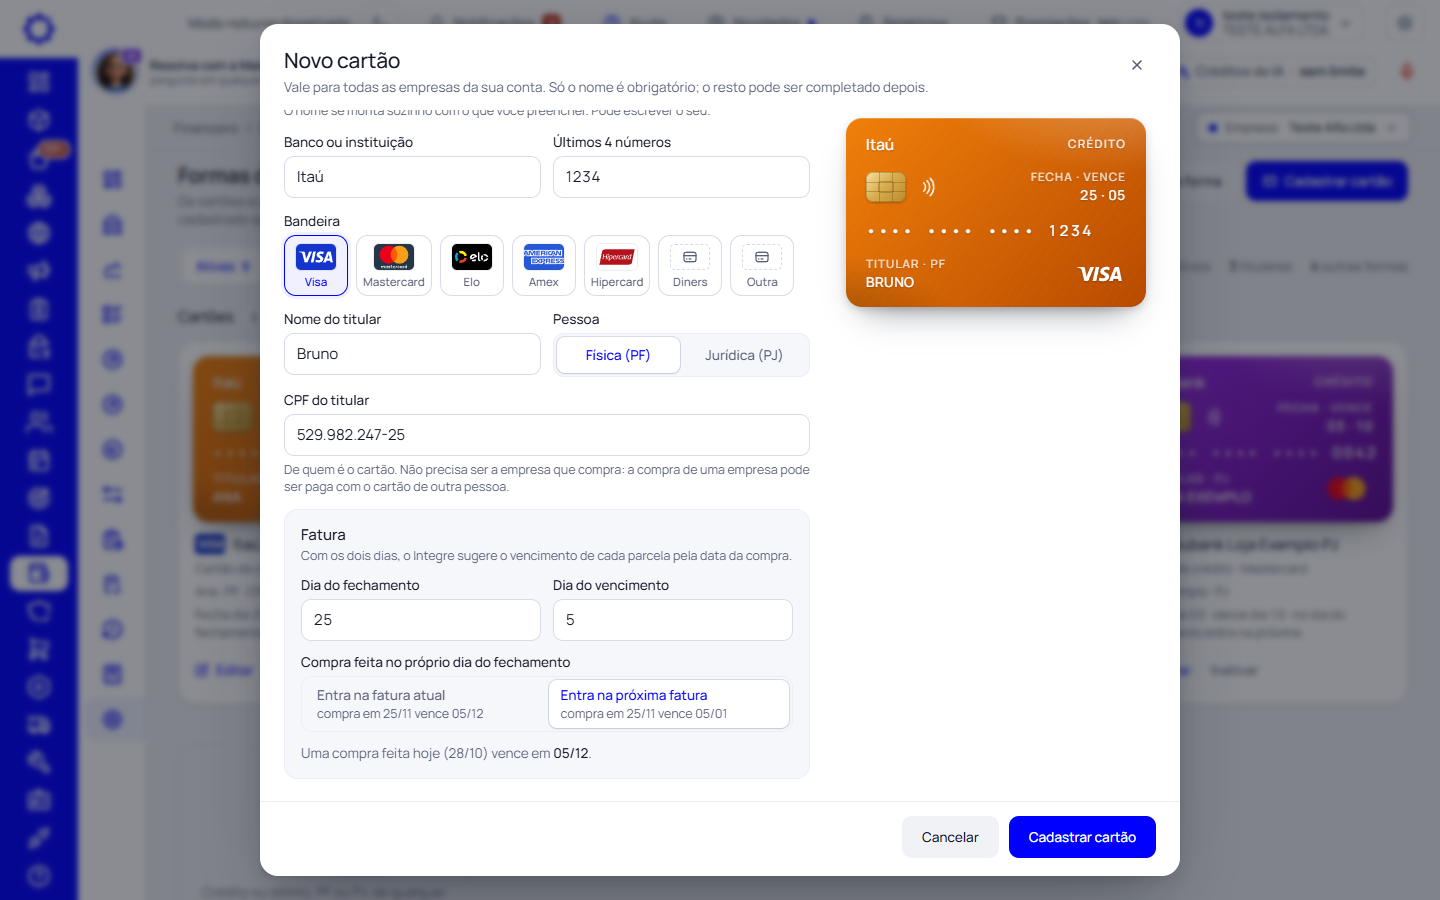Select the Amex brand option
The image size is (1440, 900).
point(544,265)
